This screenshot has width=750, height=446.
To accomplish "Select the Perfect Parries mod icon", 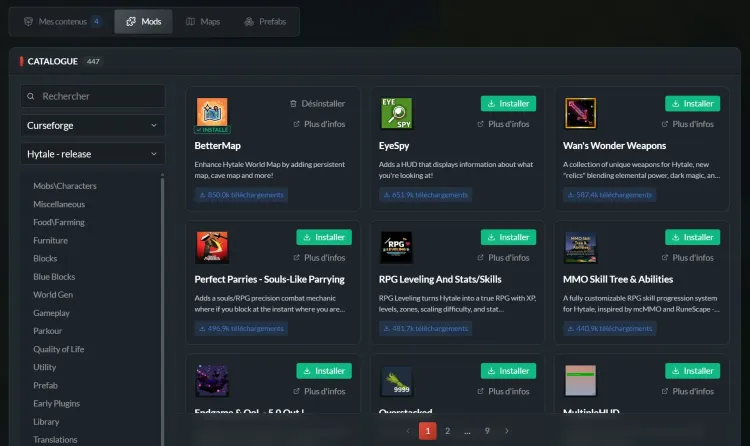I will coord(212,247).
